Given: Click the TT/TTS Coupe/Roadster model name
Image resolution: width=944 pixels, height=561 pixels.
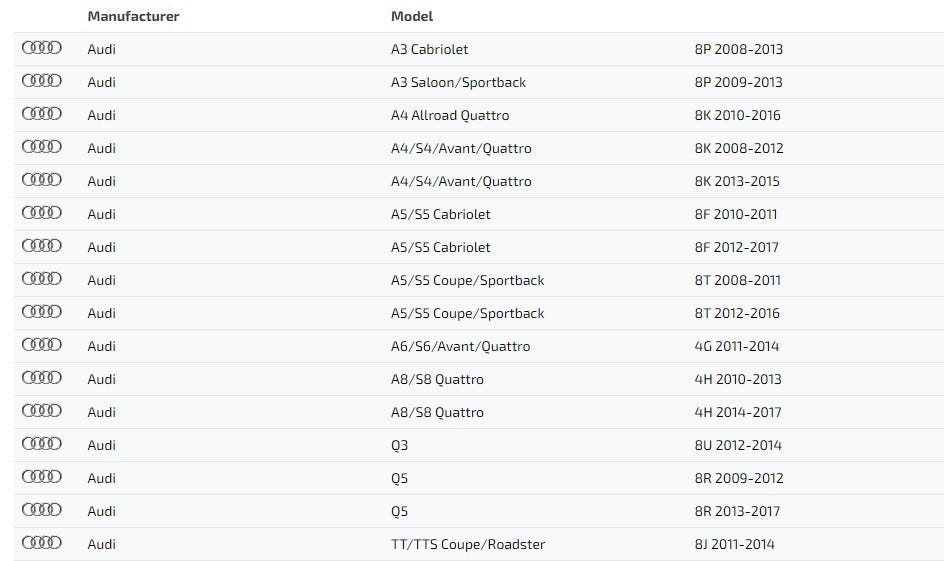Looking at the screenshot, I should [x=468, y=544].
